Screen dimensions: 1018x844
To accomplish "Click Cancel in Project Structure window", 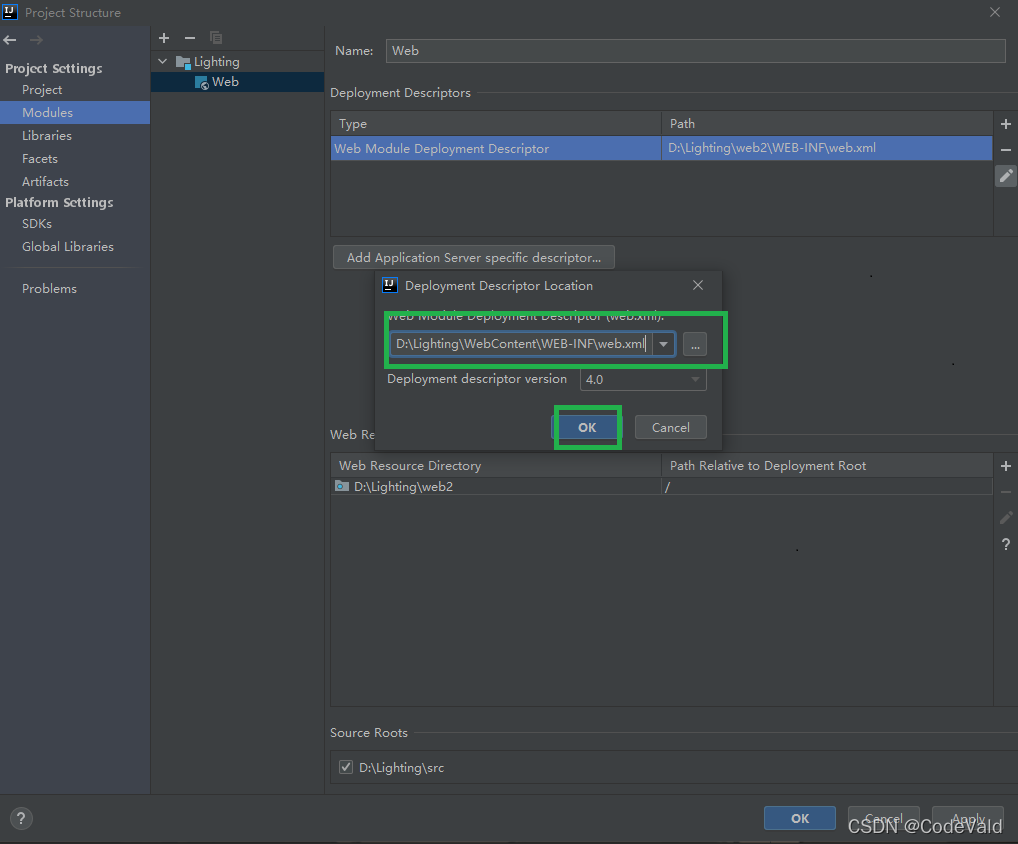I will coord(884,819).
